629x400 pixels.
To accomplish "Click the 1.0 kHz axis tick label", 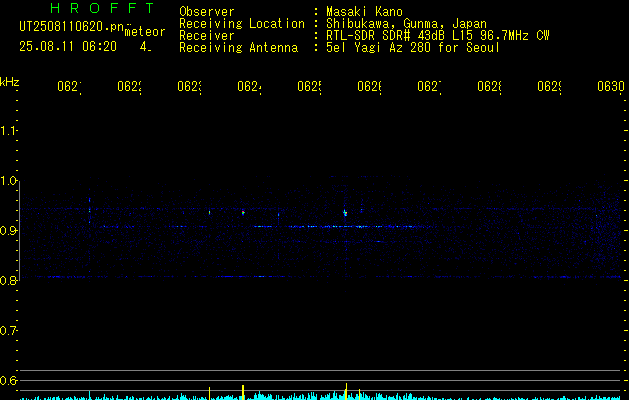I will 8,181.
